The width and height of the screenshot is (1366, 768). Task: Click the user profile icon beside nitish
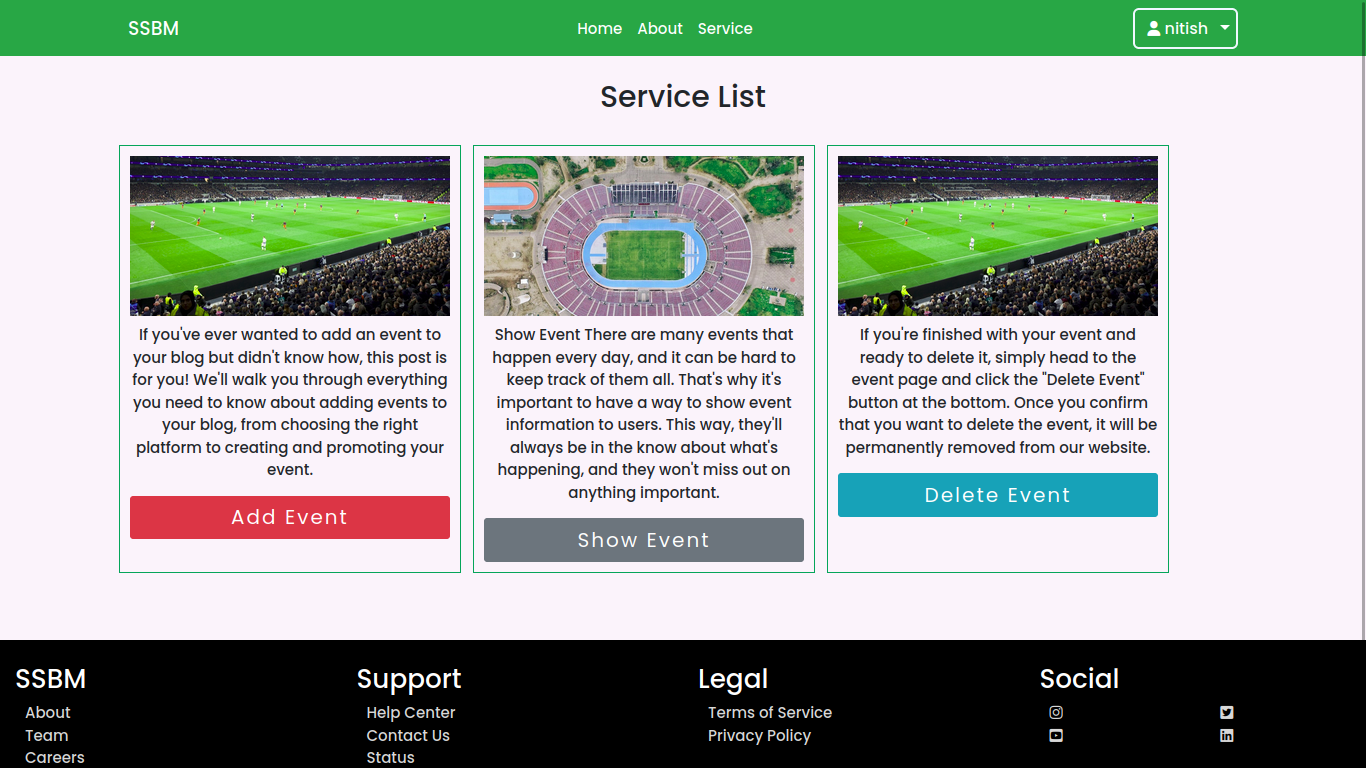[1154, 29]
